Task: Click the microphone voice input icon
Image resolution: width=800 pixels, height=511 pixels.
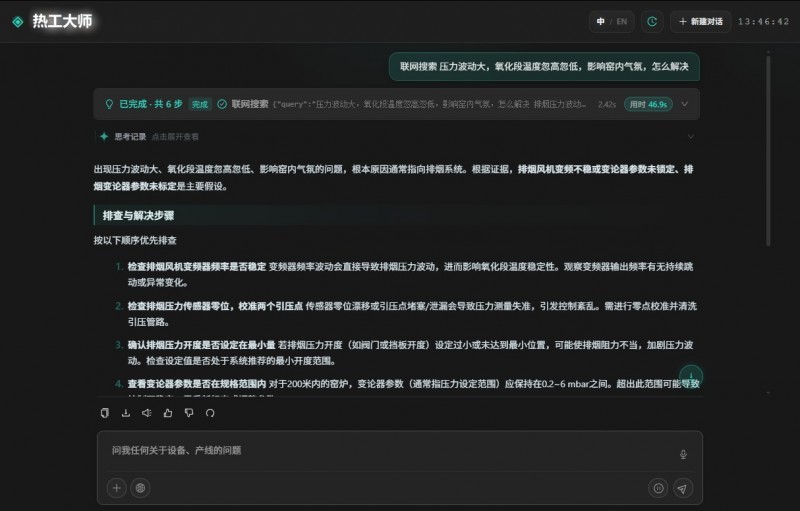Action: [683, 454]
